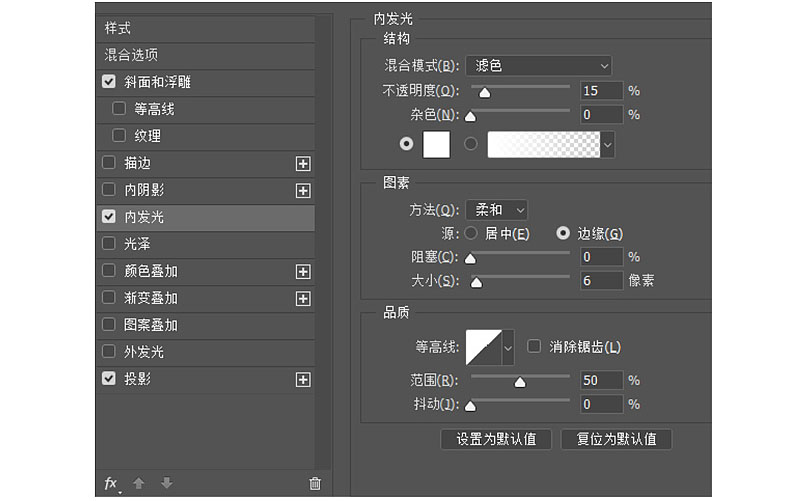Open the 方法 柔和 dropdown

pyautogui.click(x=496, y=210)
